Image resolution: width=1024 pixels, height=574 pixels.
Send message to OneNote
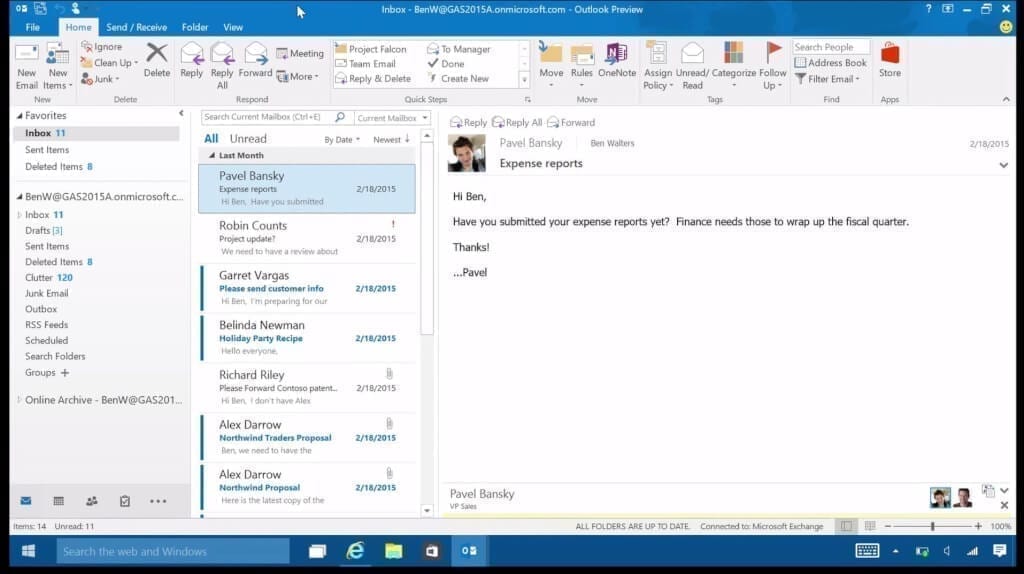click(x=616, y=60)
